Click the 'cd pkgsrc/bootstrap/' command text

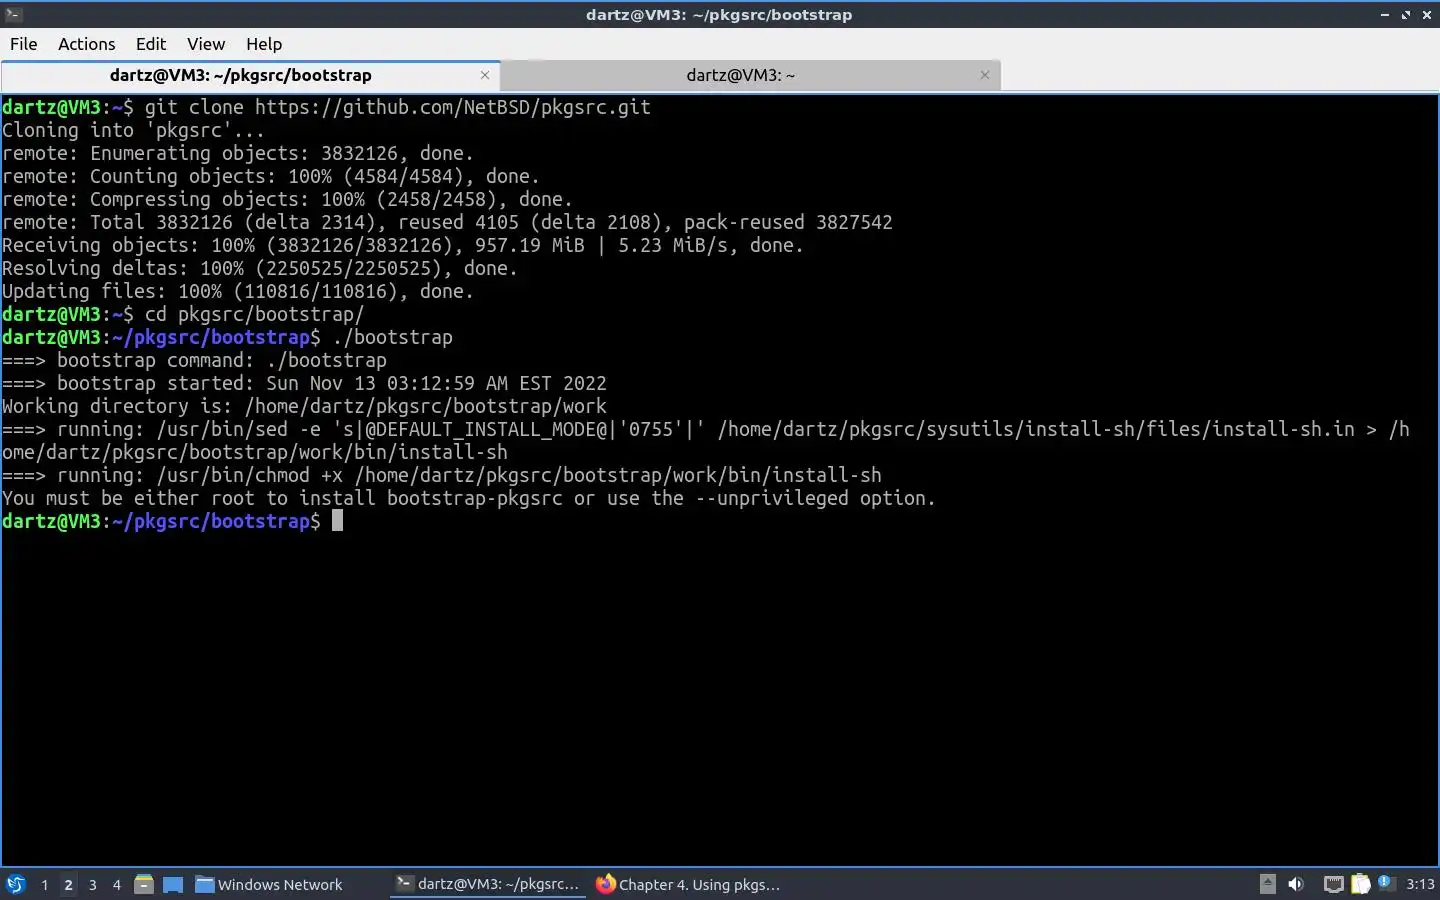click(254, 314)
